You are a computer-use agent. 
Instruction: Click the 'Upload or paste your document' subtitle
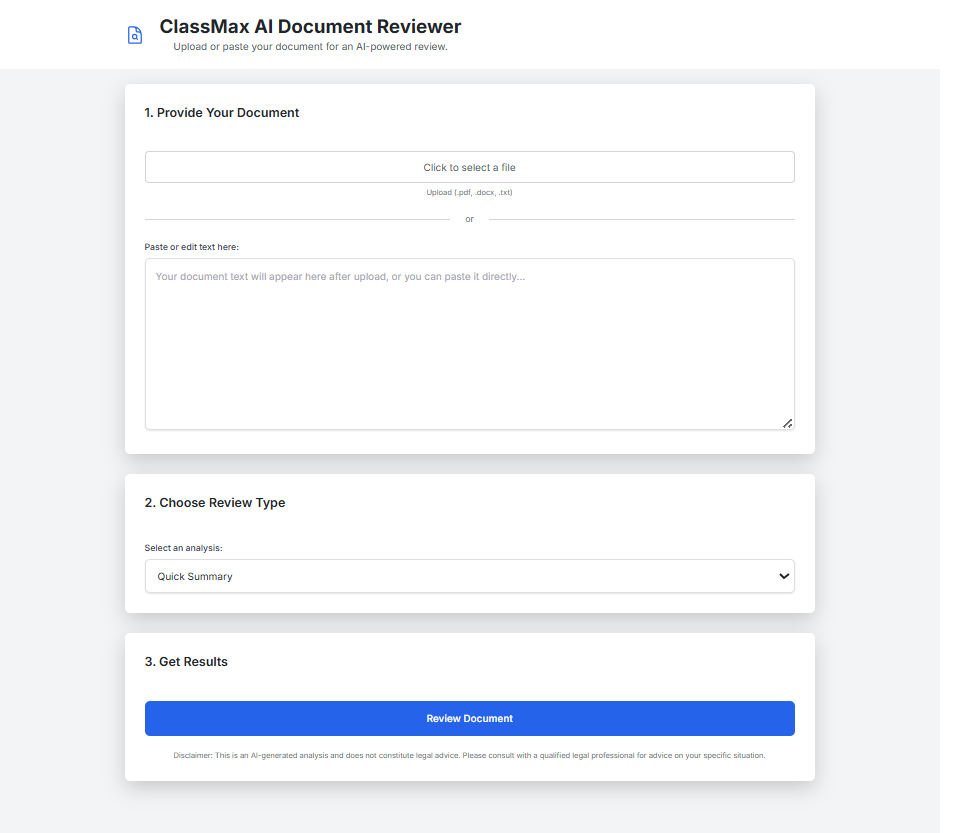point(310,47)
